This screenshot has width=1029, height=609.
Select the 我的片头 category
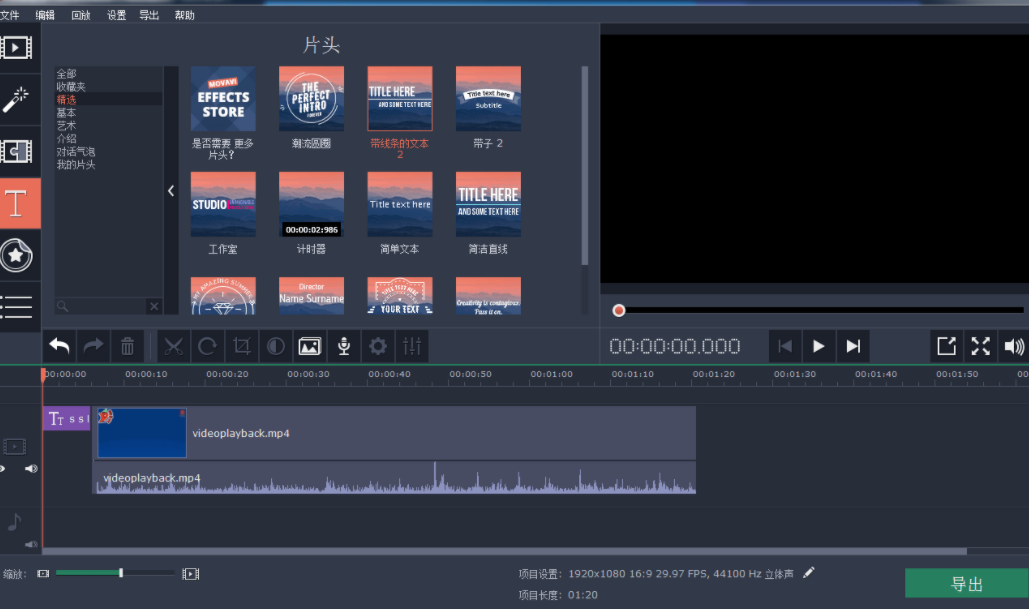pos(75,165)
